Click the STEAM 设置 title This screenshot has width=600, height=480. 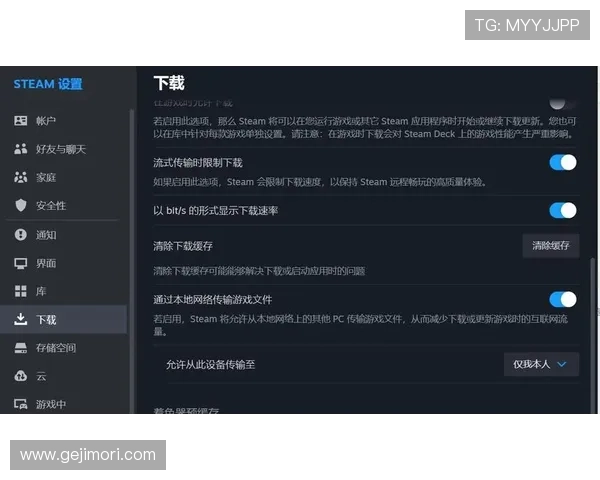point(48,84)
